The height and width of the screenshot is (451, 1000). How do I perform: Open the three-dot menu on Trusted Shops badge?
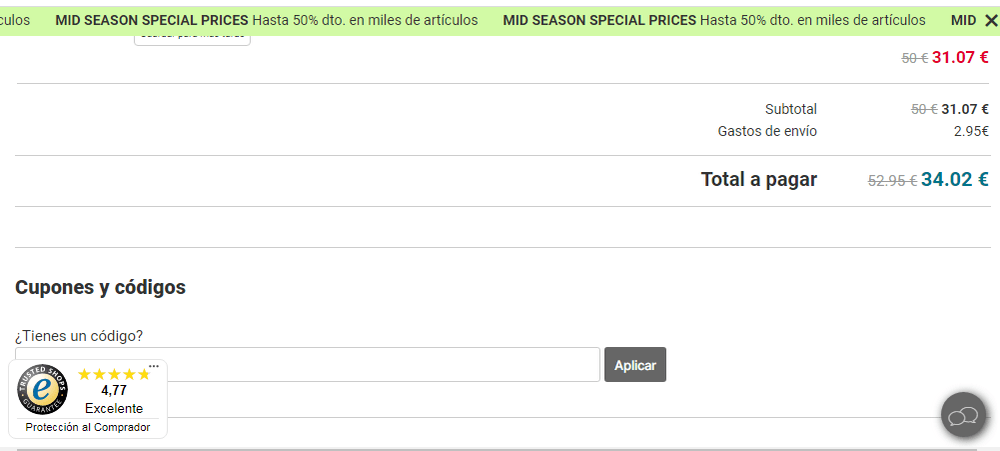coord(154,366)
